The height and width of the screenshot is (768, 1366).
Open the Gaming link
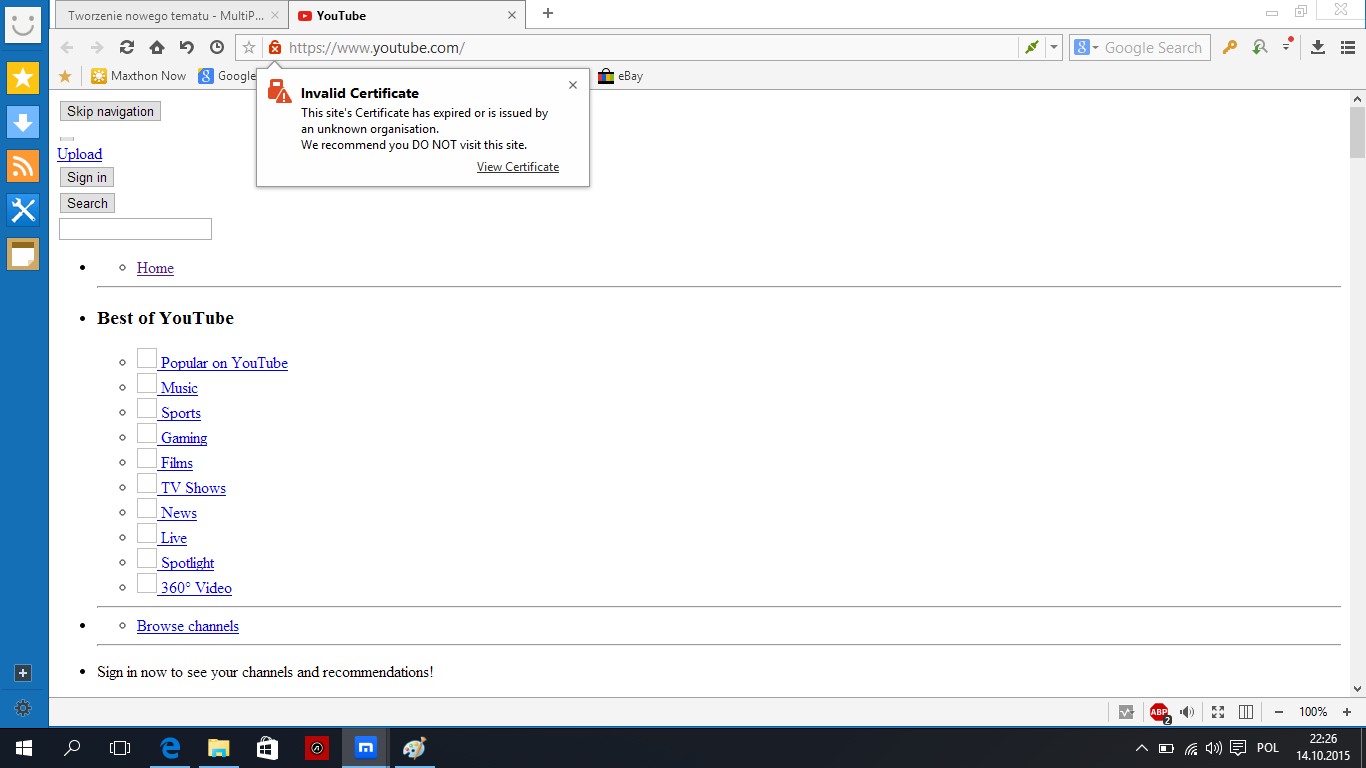click(184, 438)
